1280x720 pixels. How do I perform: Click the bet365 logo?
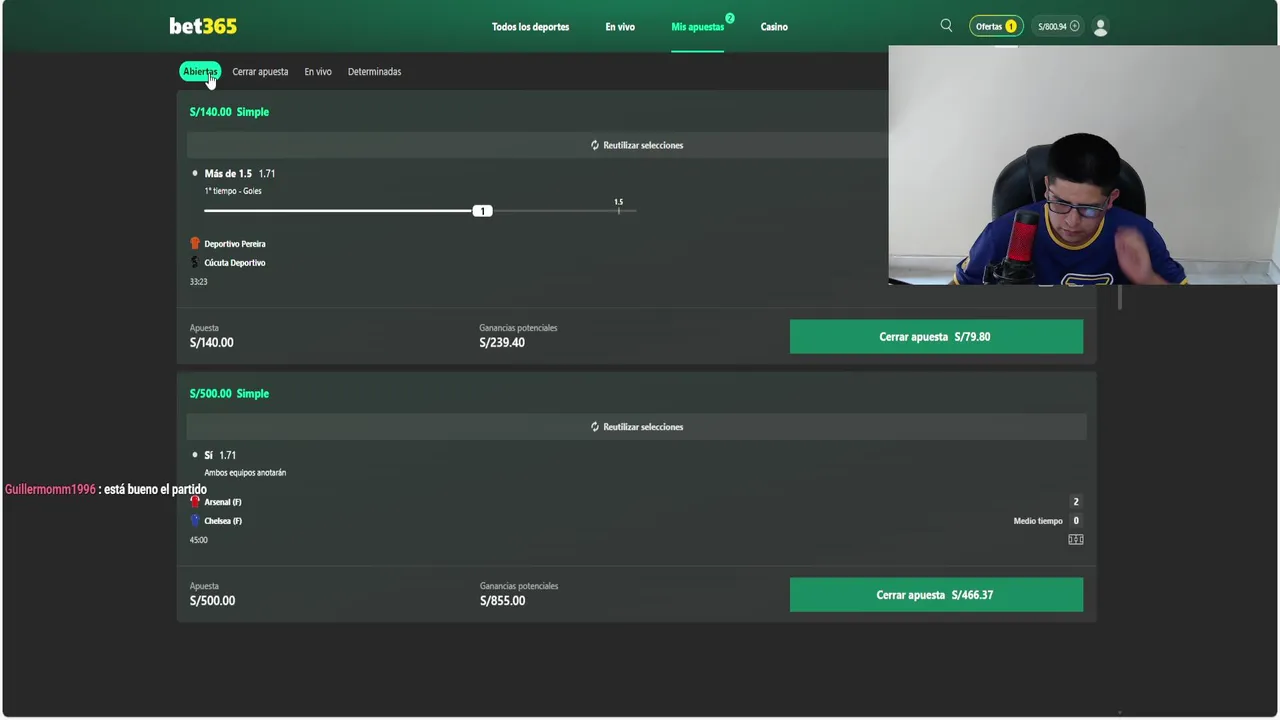203,26
